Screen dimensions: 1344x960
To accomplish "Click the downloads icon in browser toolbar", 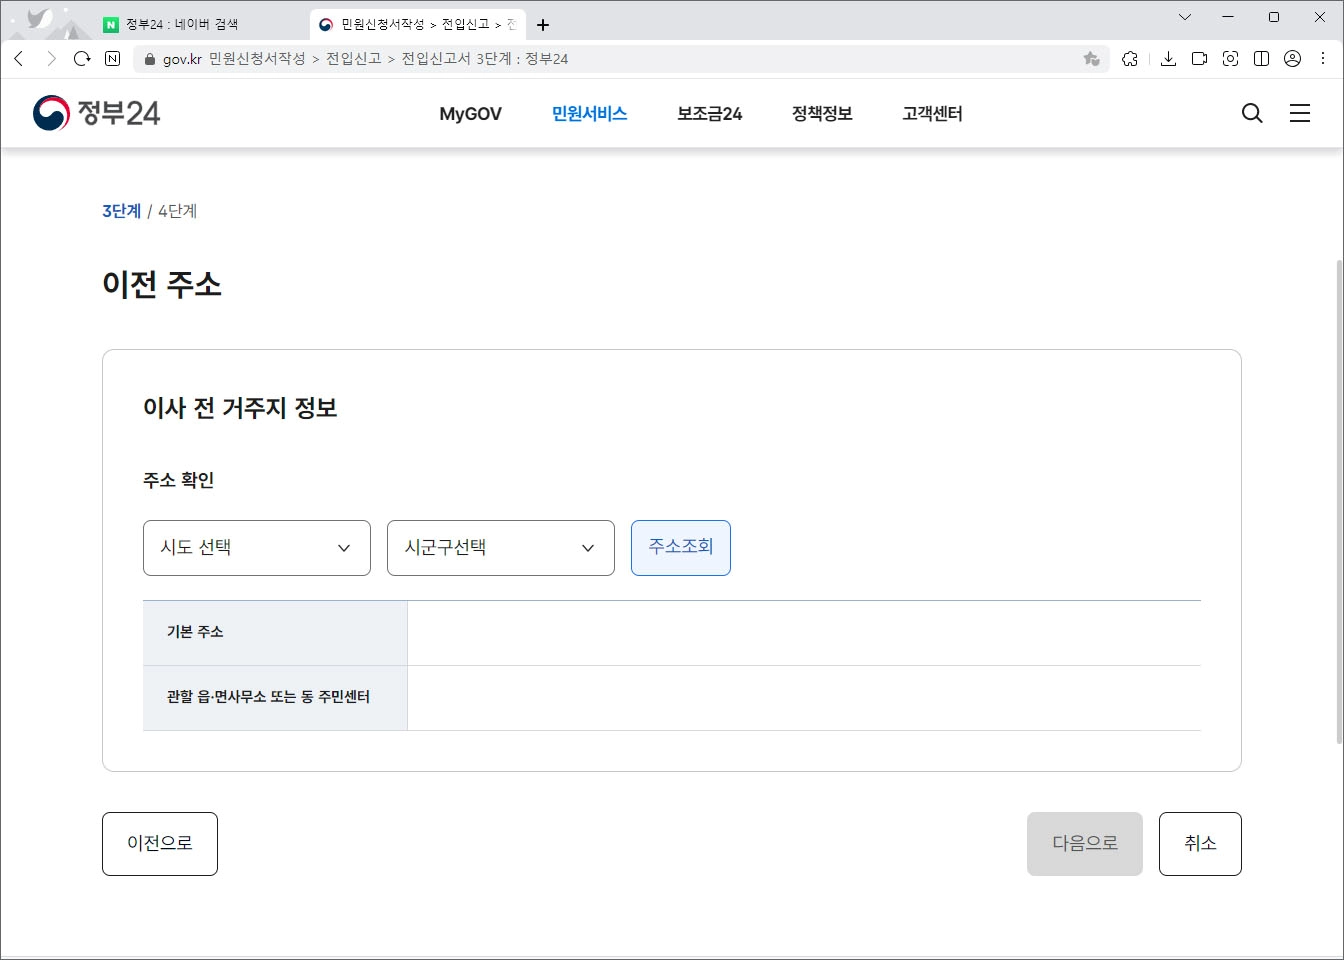I will [x=1167, y=58].
